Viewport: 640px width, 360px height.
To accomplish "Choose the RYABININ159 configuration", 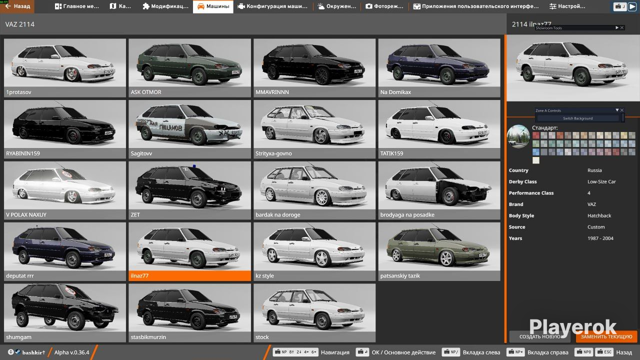I will pos(65,129).
